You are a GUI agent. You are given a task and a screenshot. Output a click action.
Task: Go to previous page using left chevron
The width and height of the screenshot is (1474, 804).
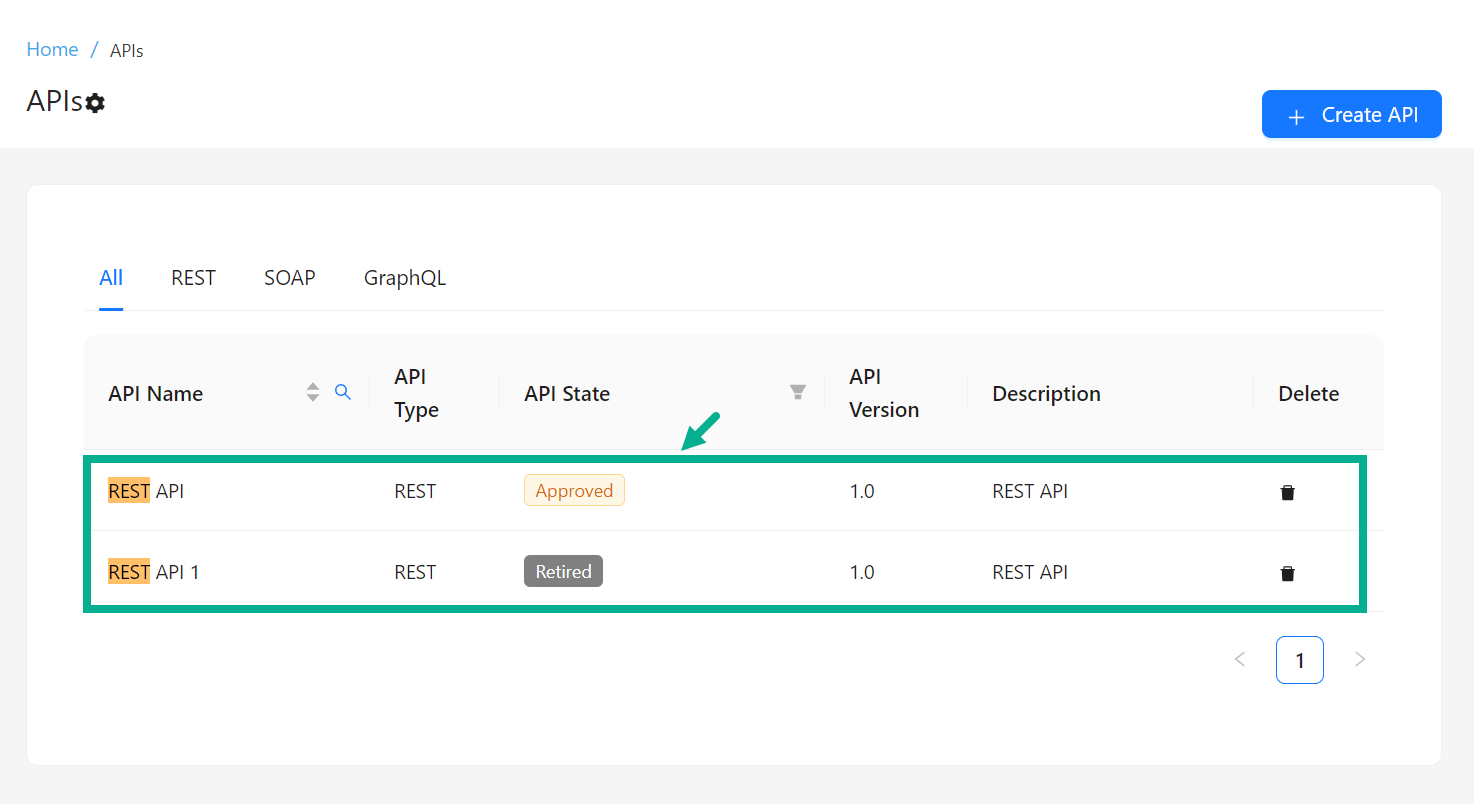tap(1240, 659)
